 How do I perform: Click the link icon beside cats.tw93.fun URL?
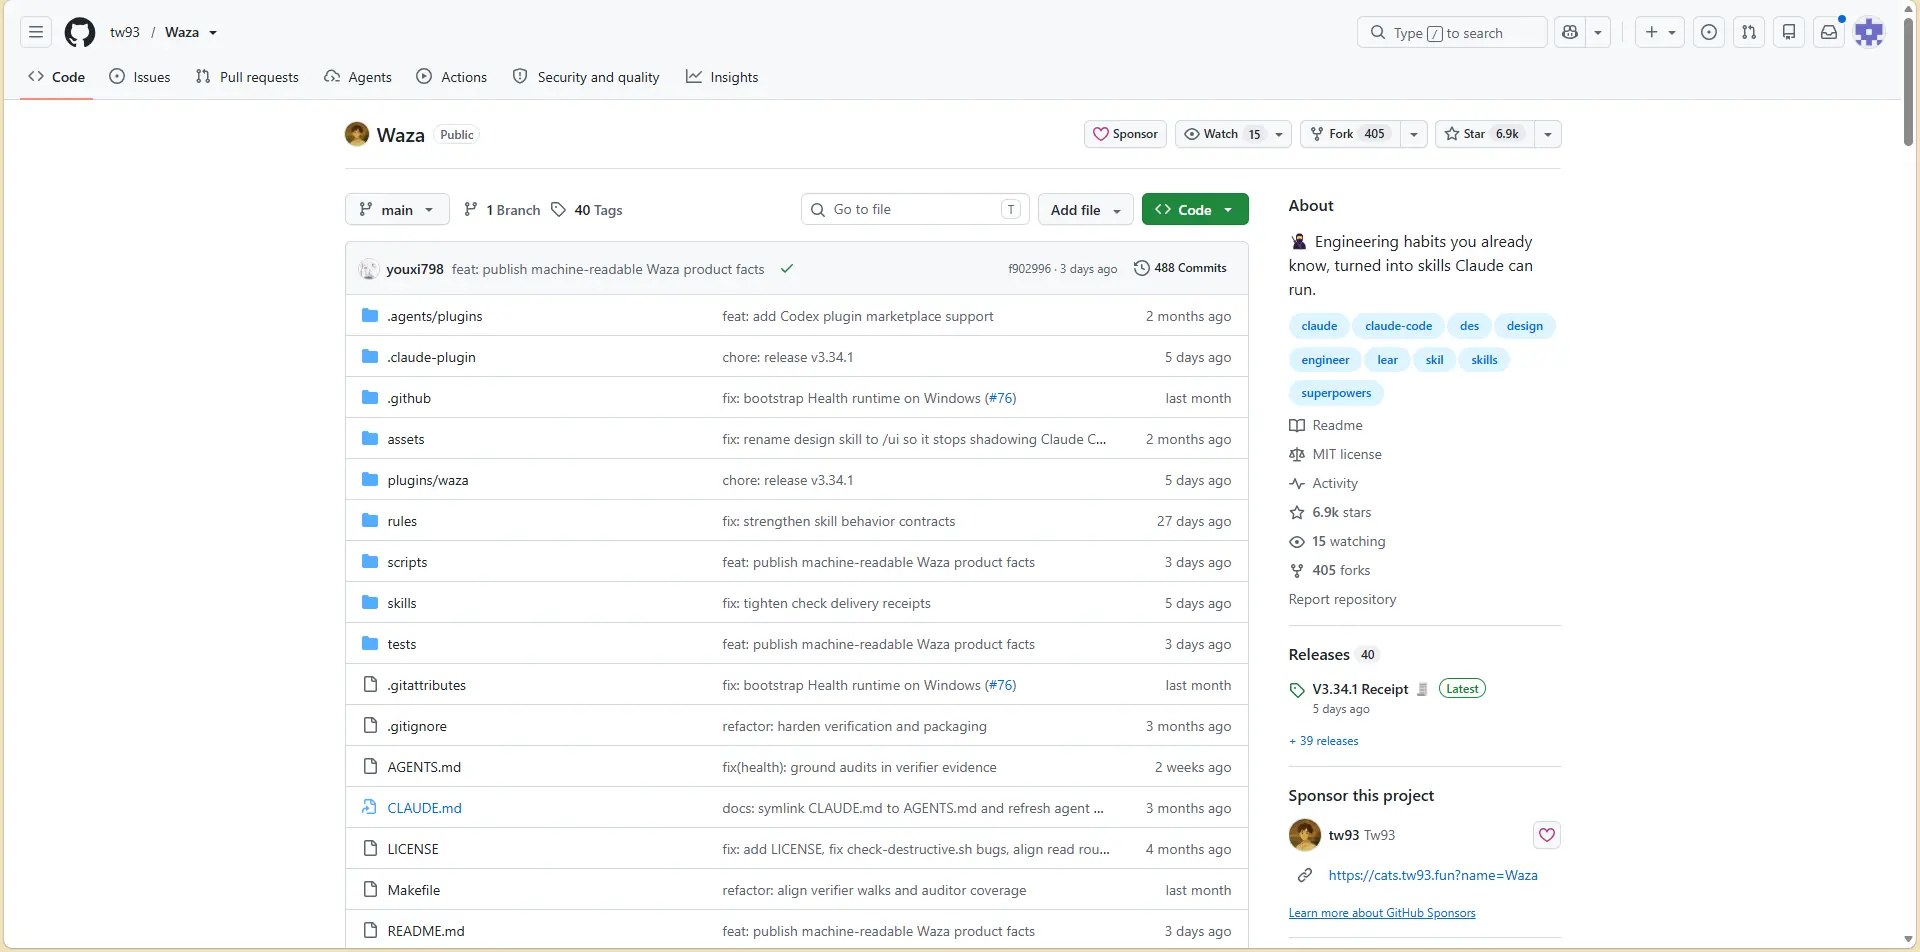(1305, 875)
